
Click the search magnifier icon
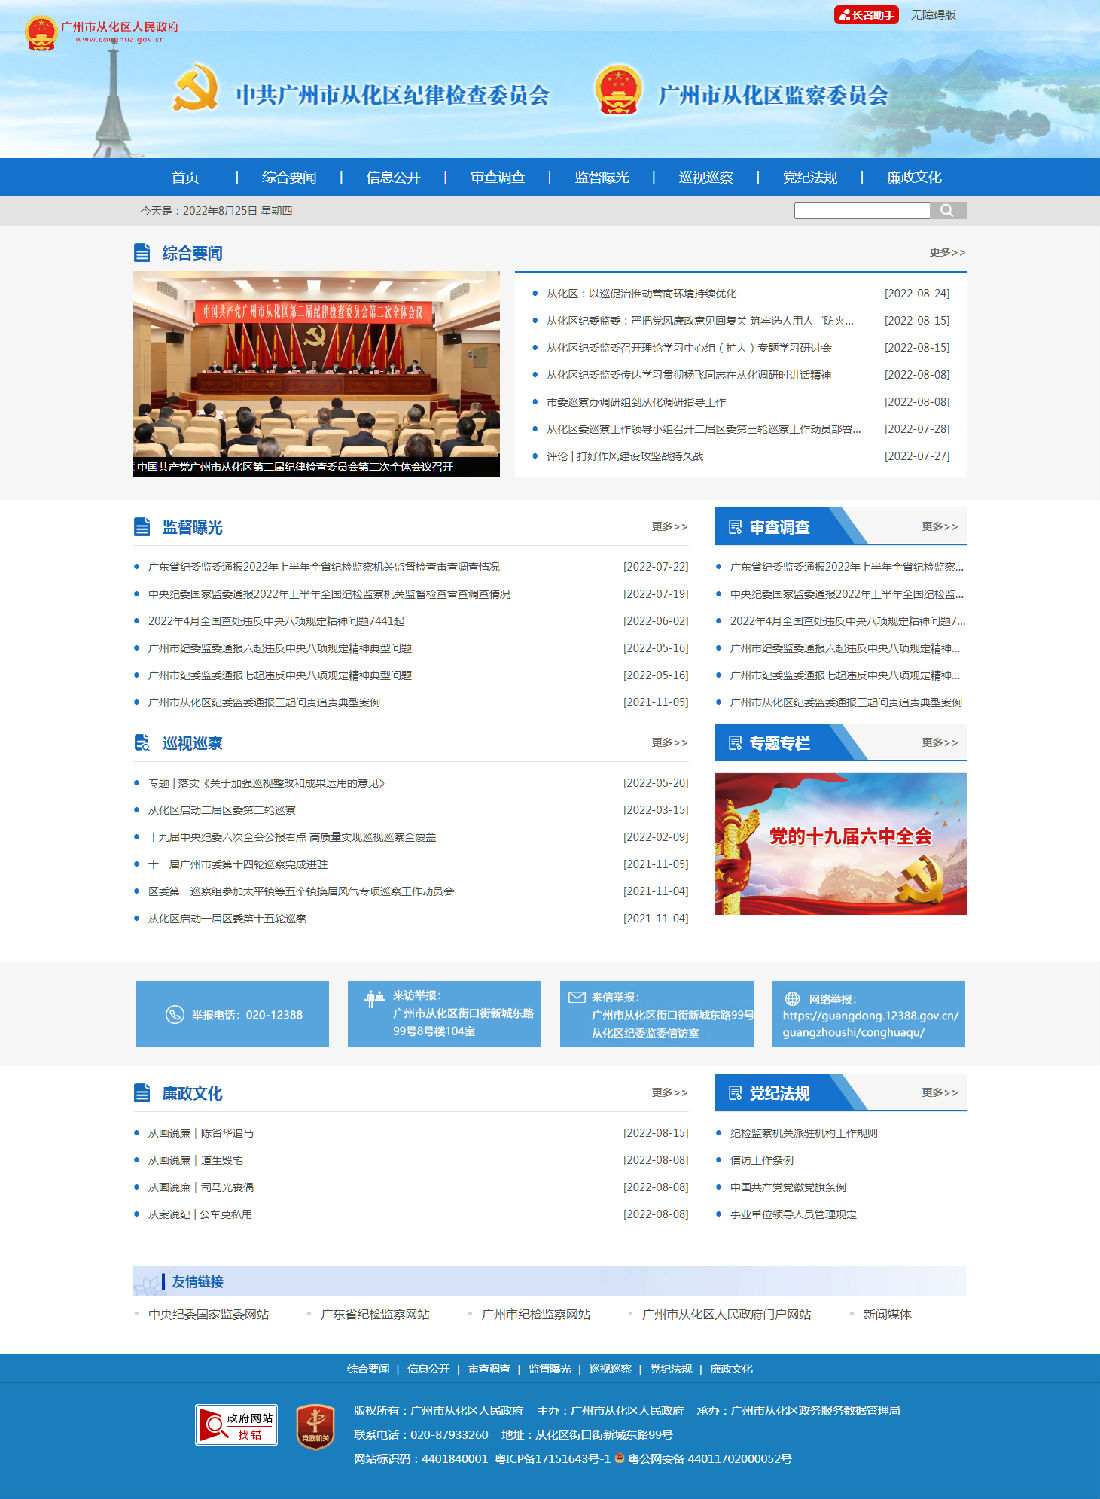(x=947, y=210)
